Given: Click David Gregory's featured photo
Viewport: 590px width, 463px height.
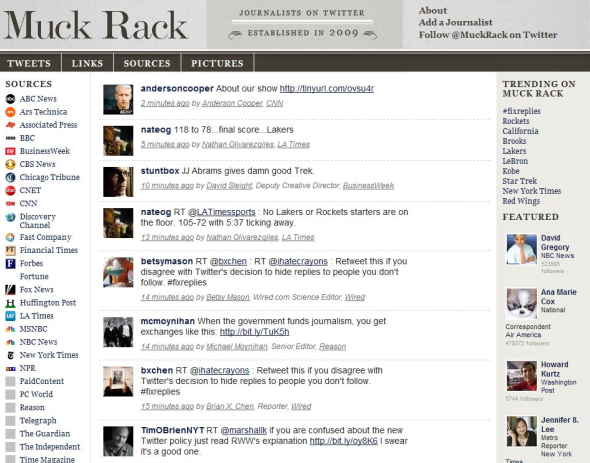Looking at the screenshot, I should [522, 249].
